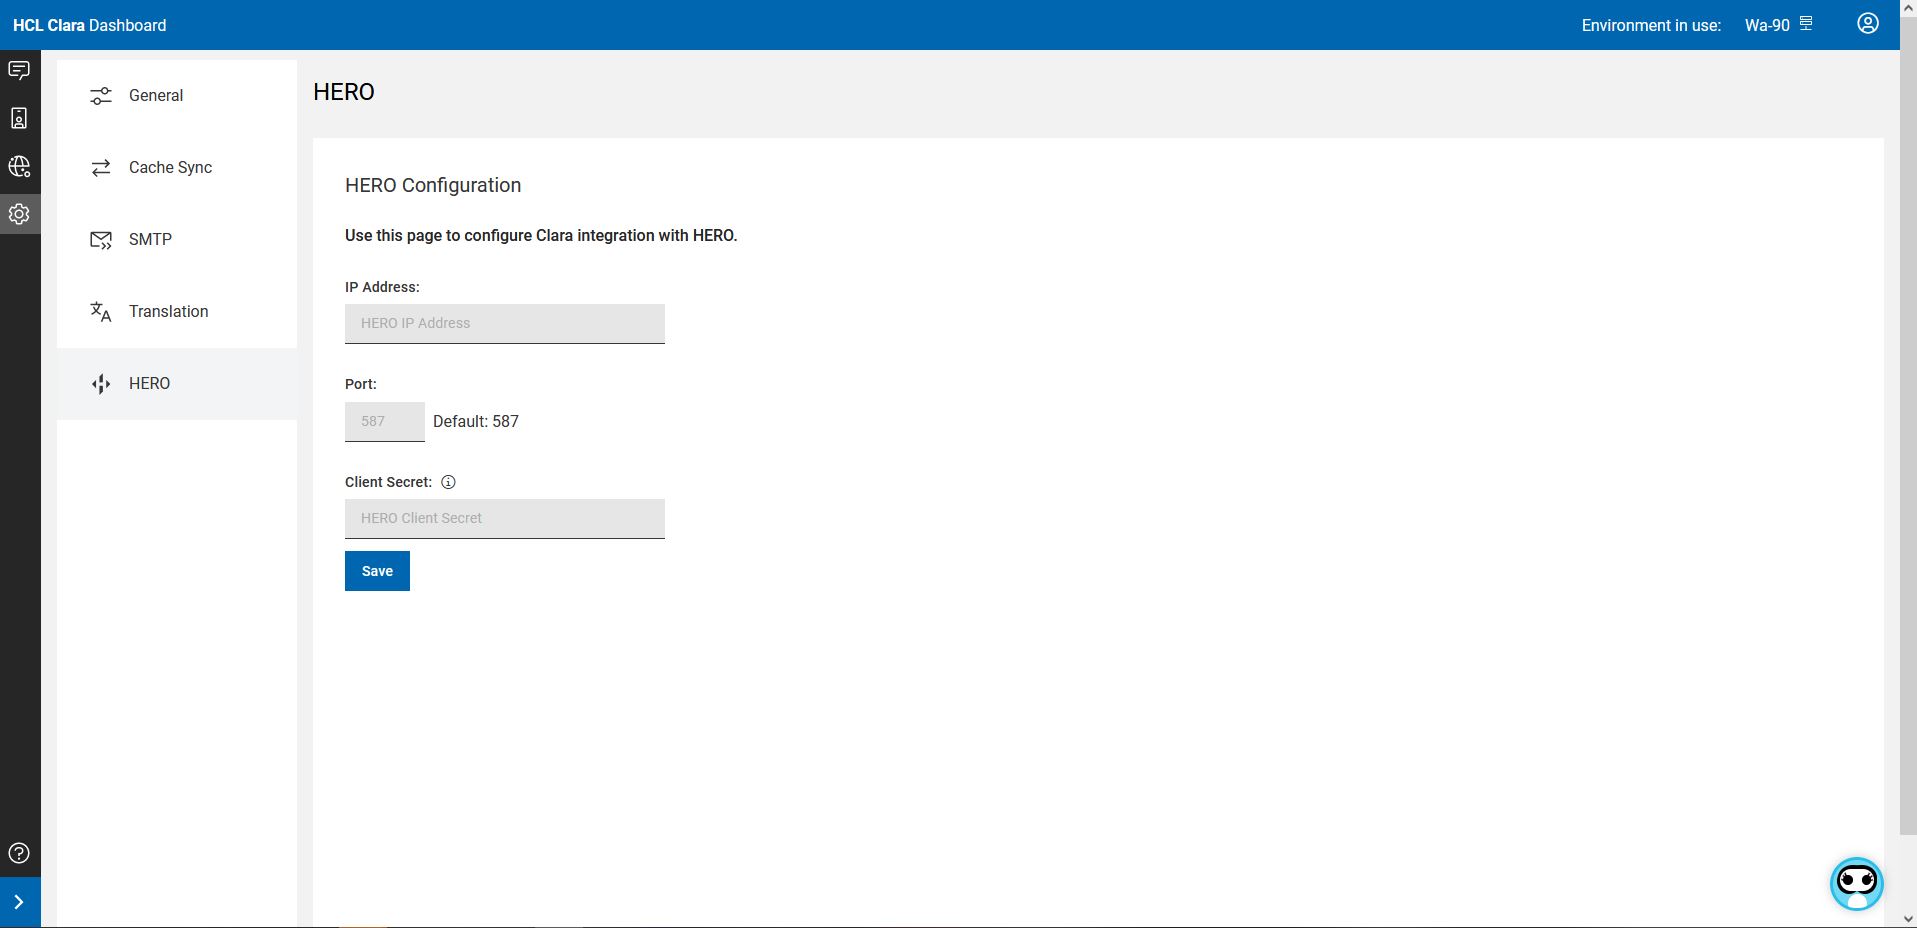
Task: Open the help question mark icon
Action: pos(19,853)
